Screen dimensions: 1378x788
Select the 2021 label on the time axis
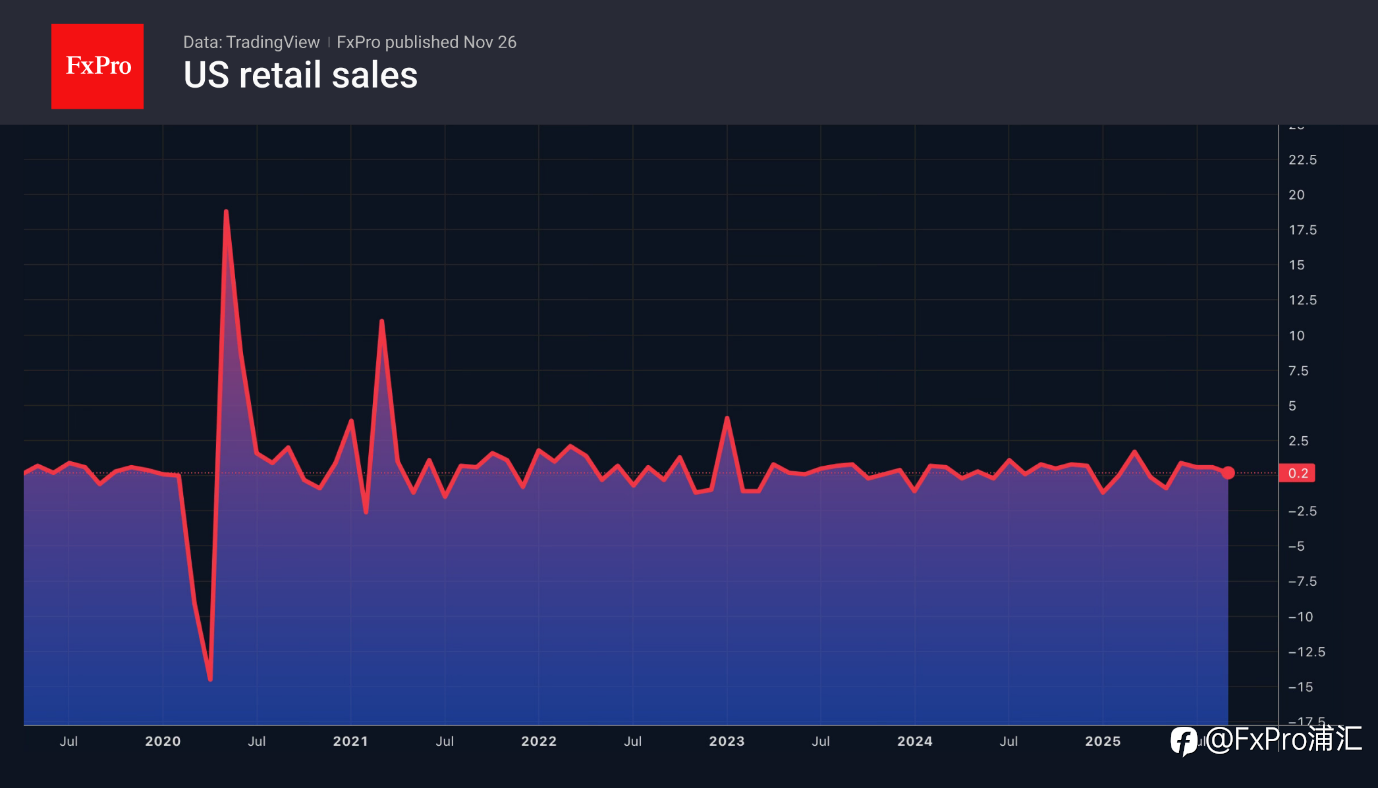click(351, 741)
